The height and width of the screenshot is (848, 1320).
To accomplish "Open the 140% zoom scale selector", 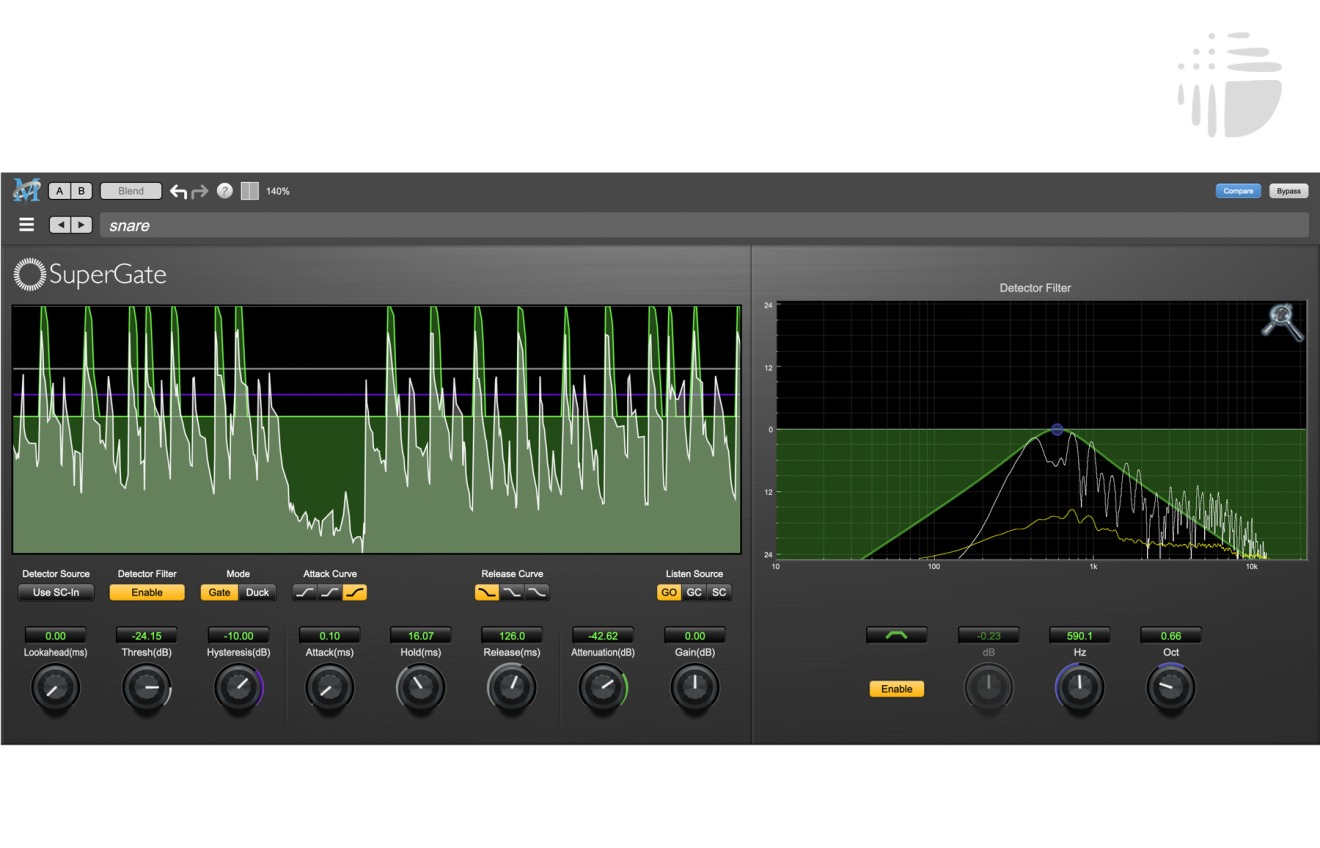I will (x=278, y=191).
